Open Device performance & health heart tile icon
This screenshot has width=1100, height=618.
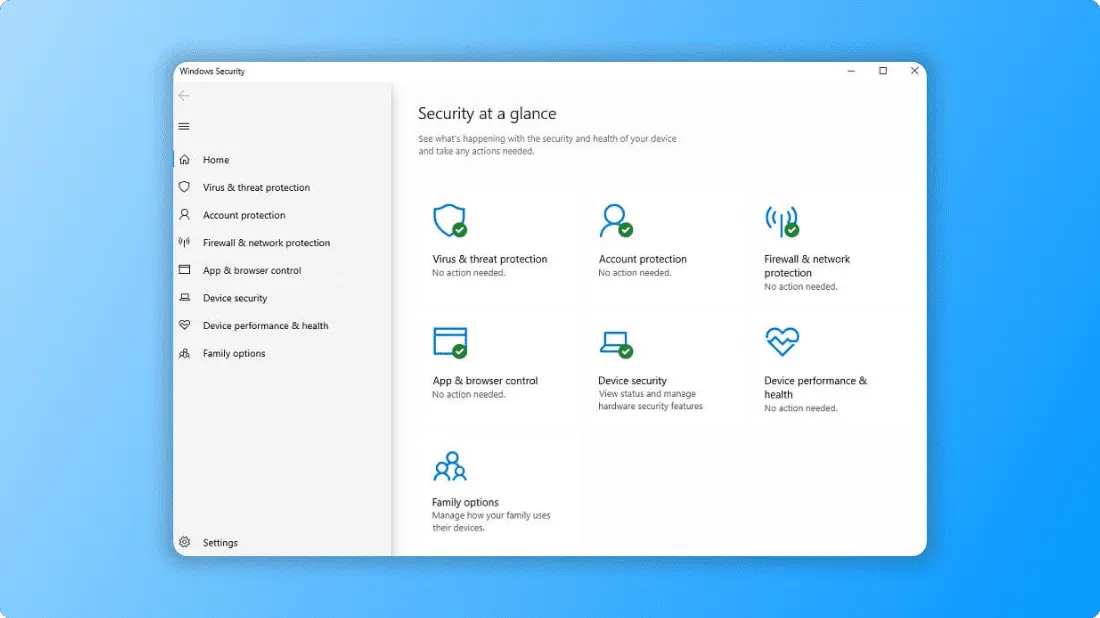(782, 342)
